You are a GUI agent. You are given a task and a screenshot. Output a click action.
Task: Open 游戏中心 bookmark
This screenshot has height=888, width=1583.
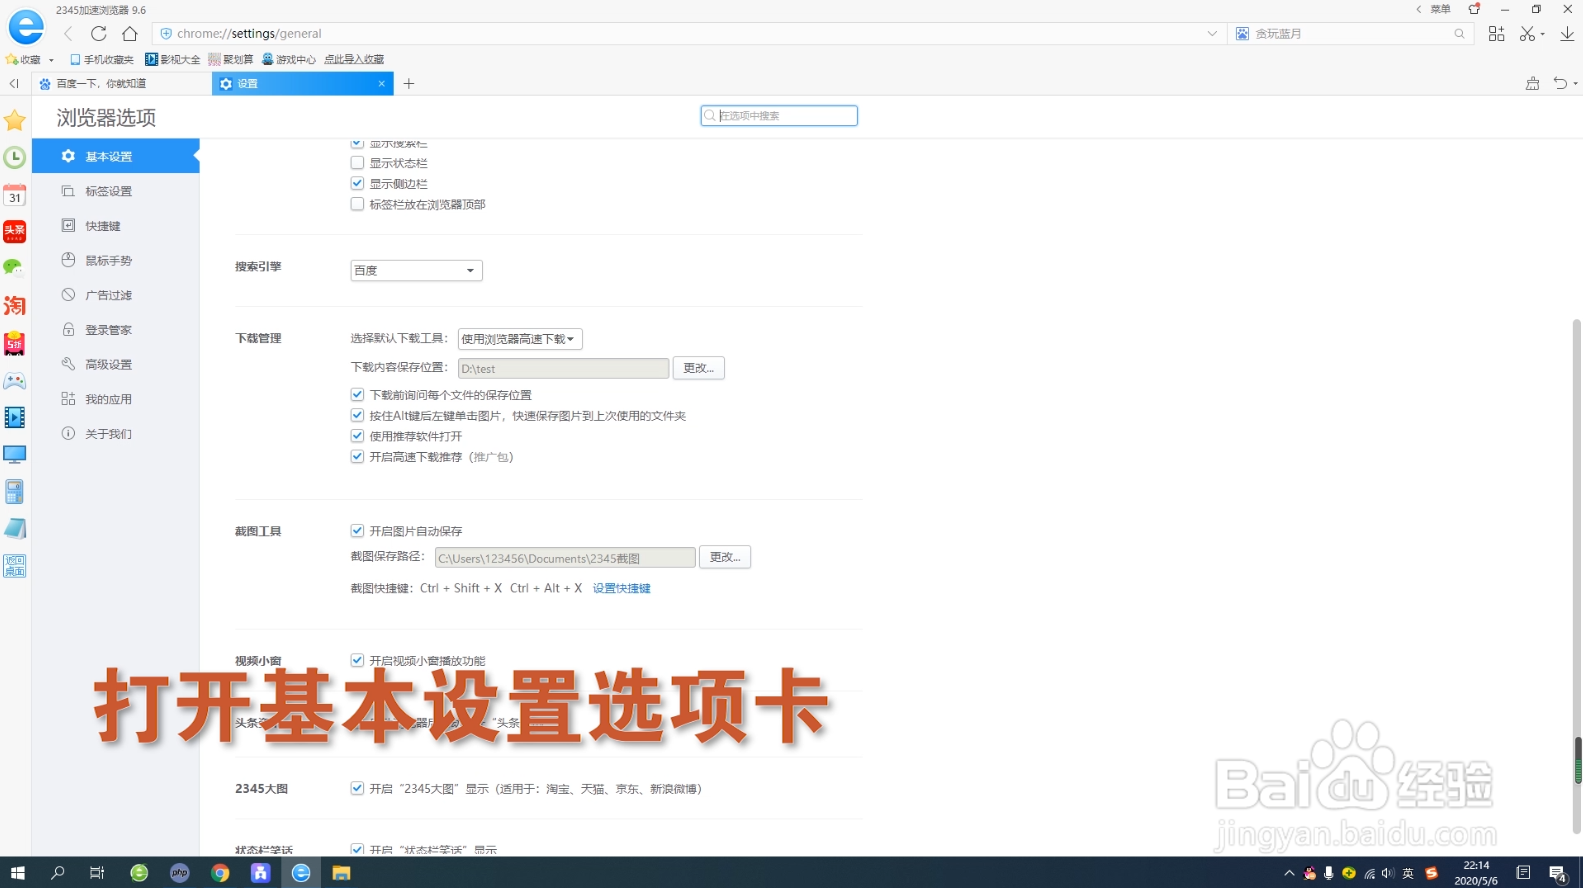click(x=289, y=60)
